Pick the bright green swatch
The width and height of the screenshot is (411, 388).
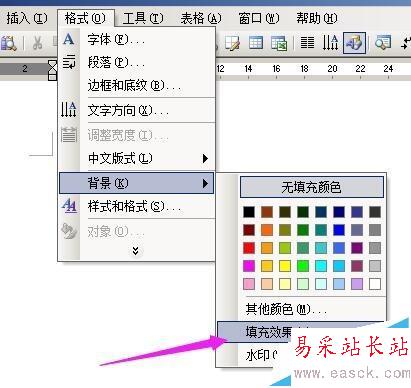click(303, 266)
